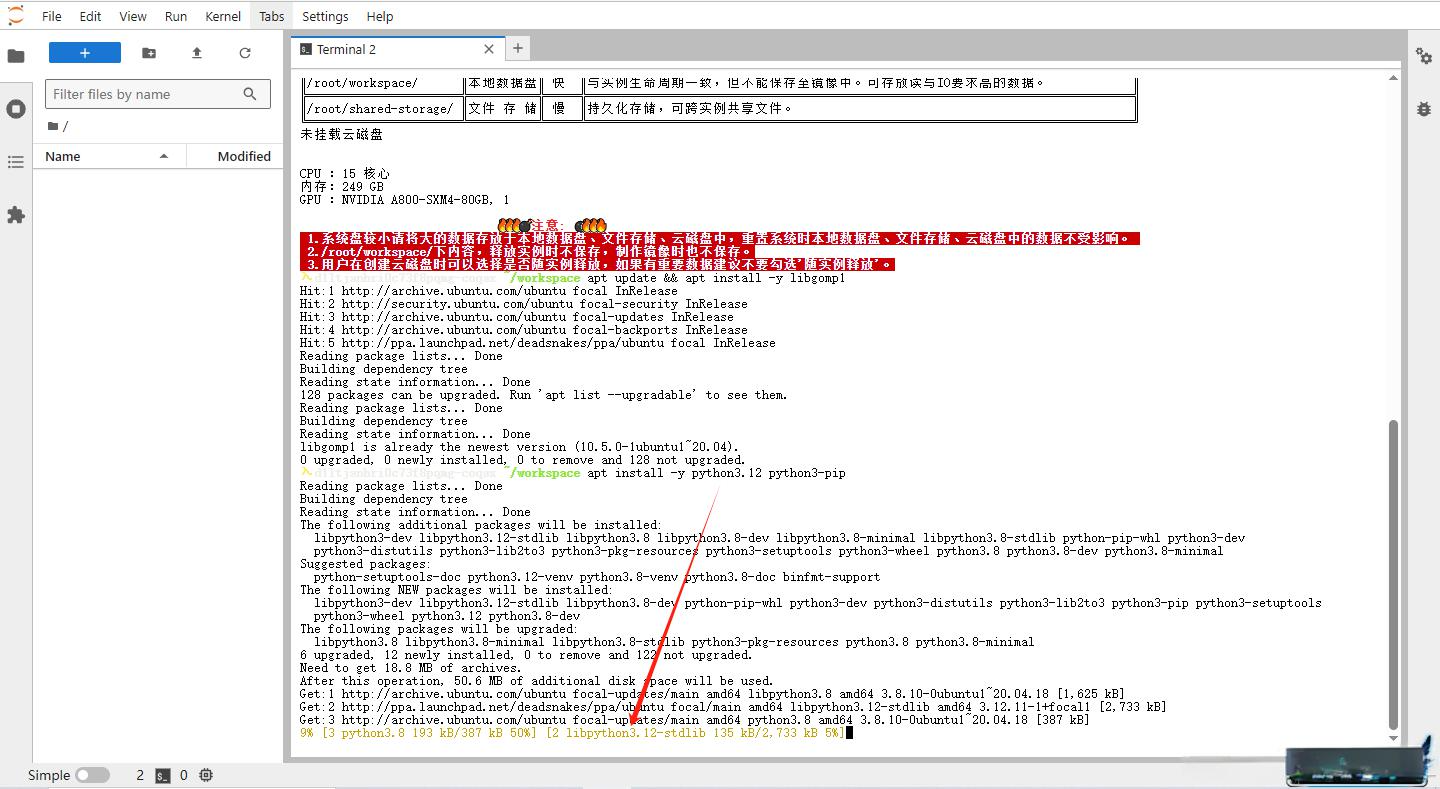Open the Property Inspector gears icon
This screenshot has width=1440, height=789.
coord(1424,56)
